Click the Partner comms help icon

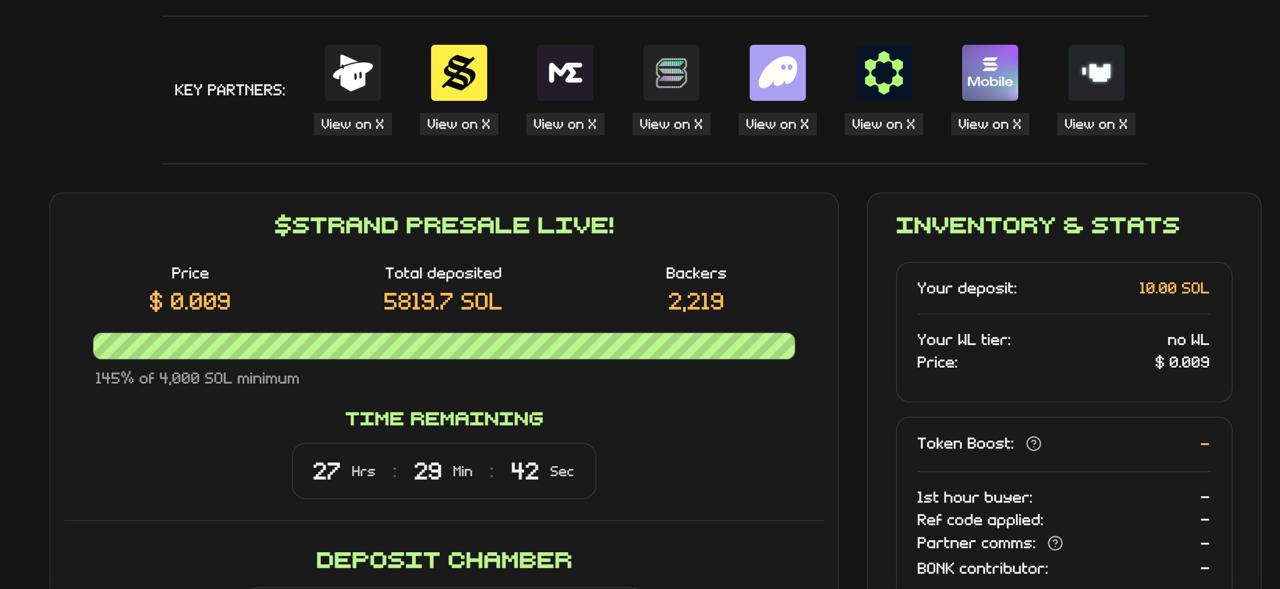(1055, 543)
